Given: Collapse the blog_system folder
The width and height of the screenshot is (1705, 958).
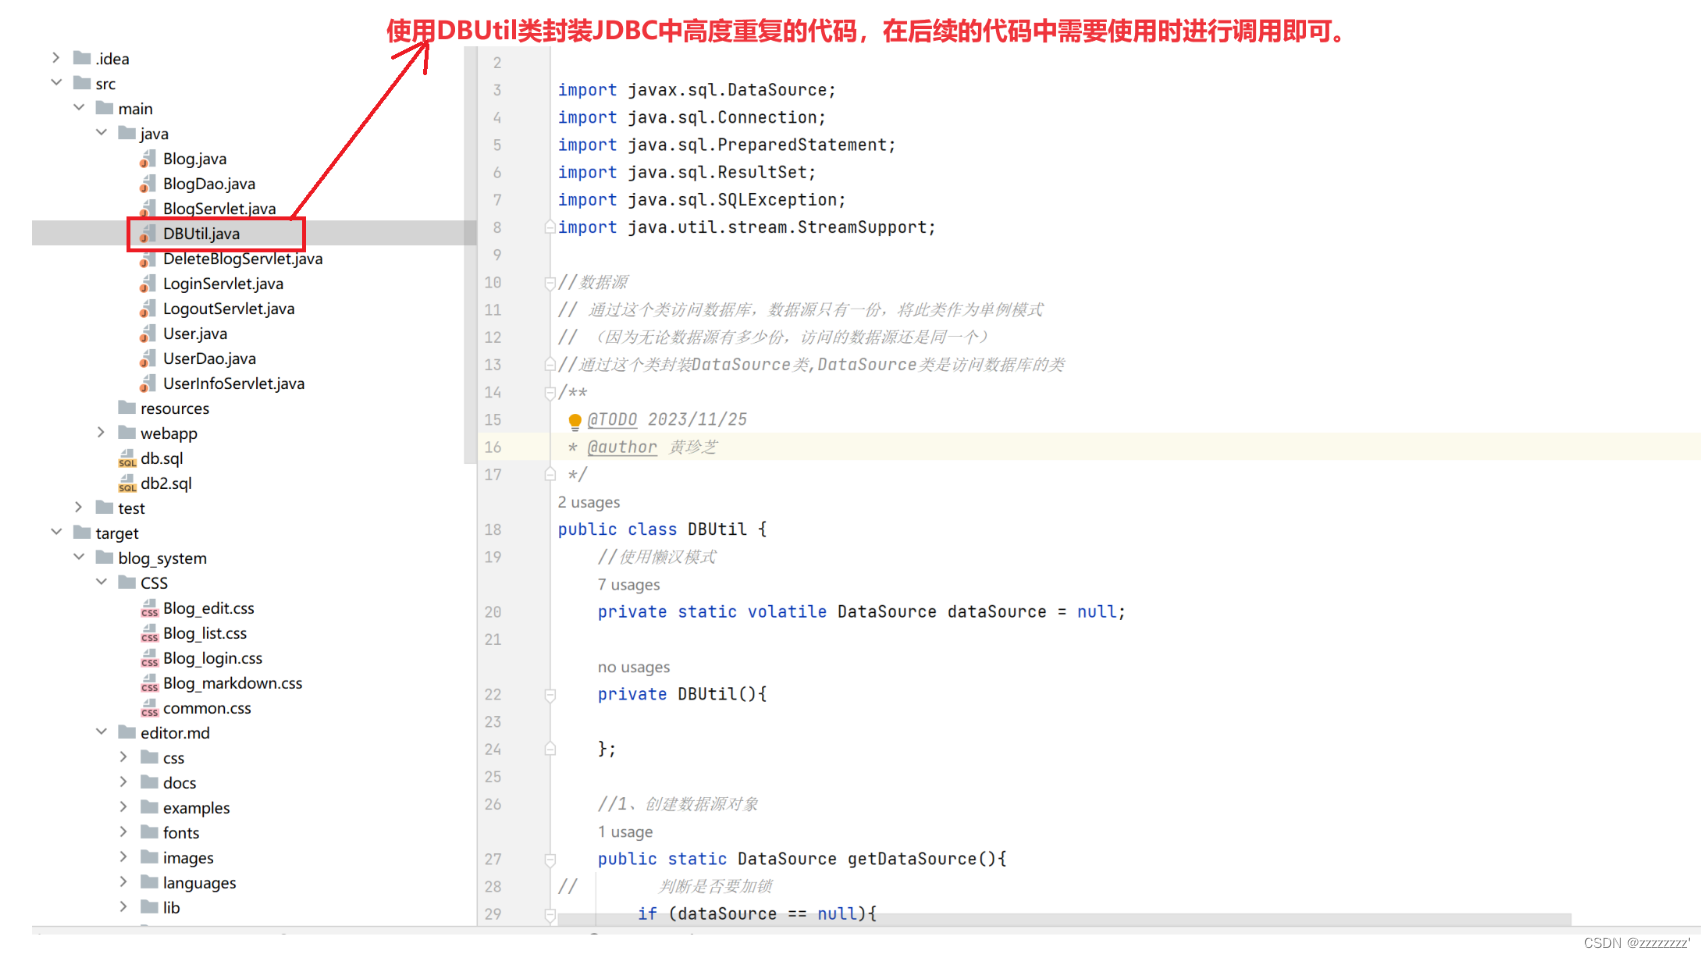Looking at the screenshot, I should click(x=79, y=558).
